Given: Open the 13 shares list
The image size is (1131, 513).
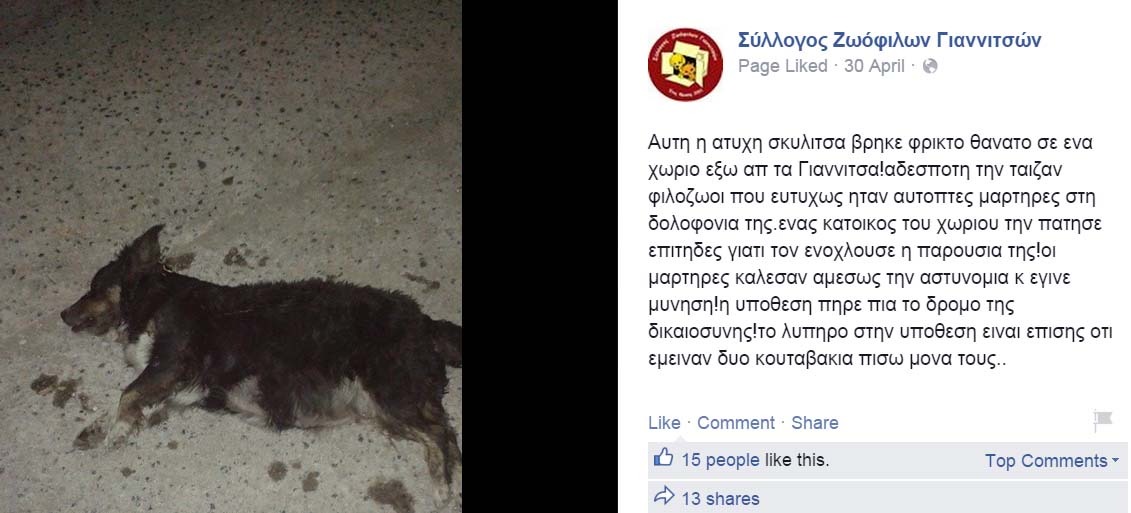Looking at the screenshot, I should (x=720, y=499).
